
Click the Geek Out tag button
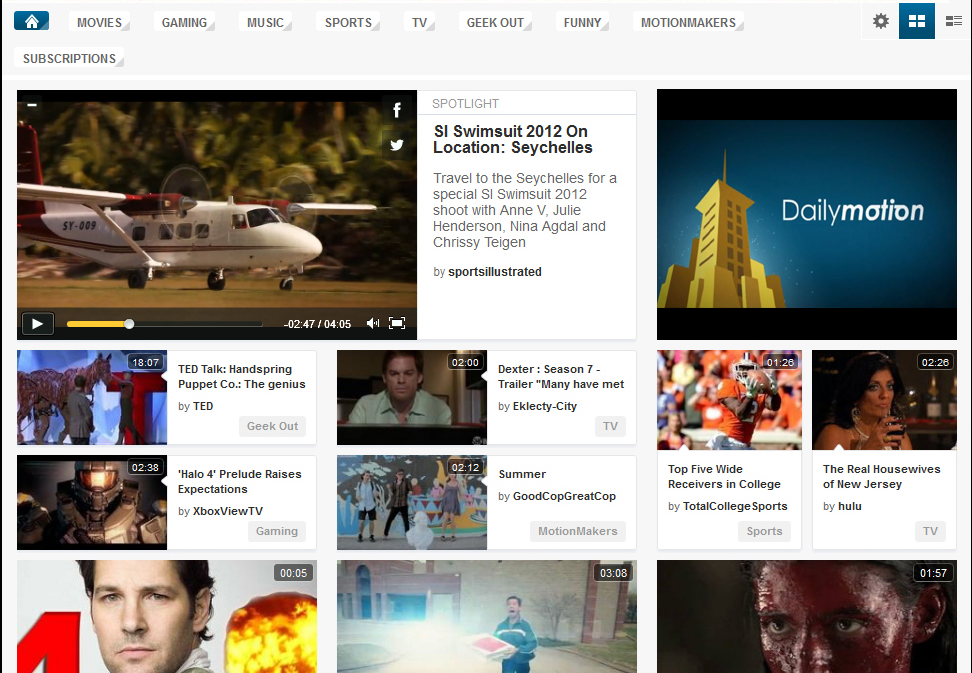pos(272,426)
